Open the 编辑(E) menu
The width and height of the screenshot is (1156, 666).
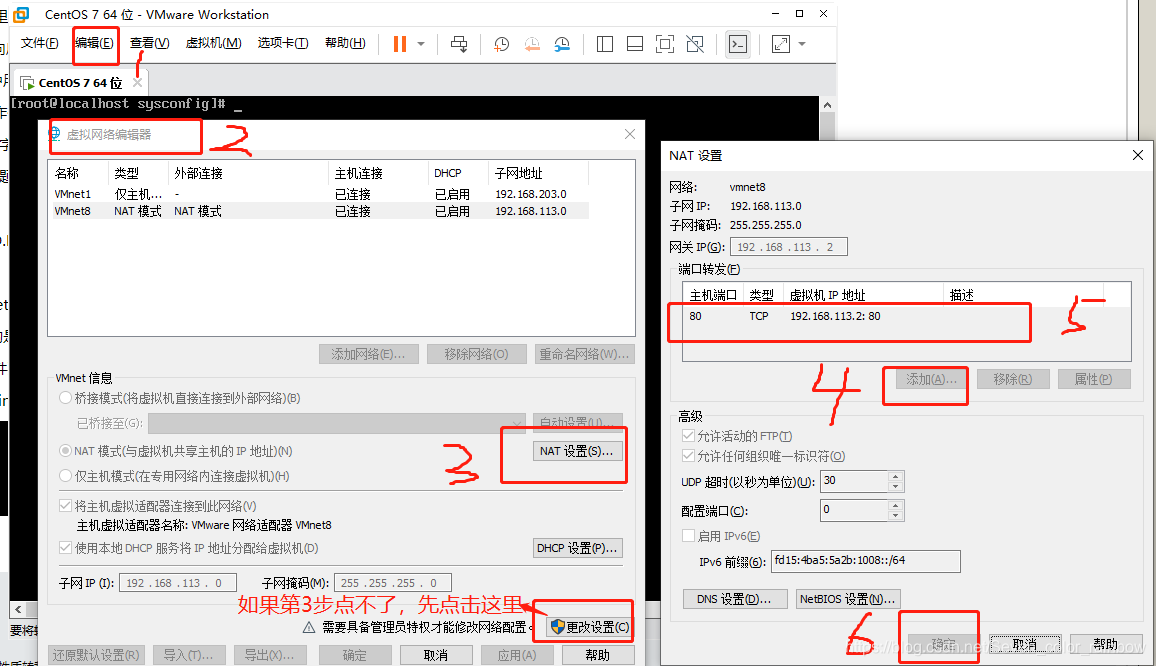tap(94, 43)
